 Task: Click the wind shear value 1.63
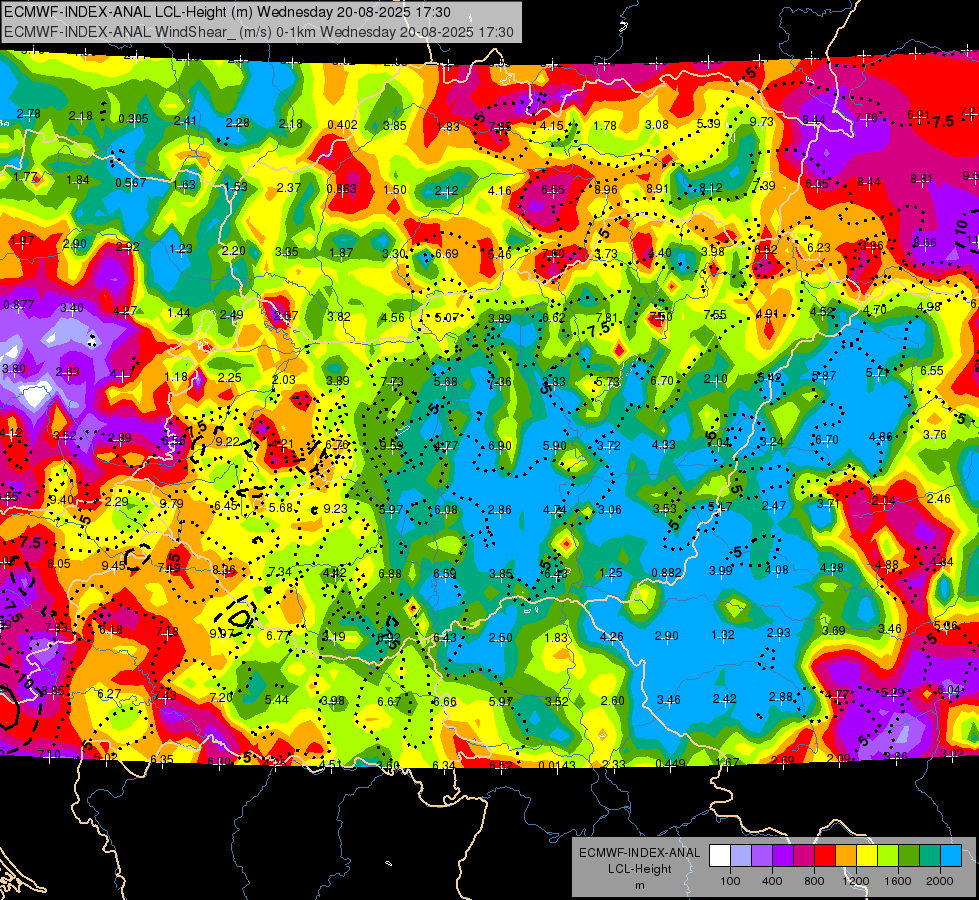(184, 185)
